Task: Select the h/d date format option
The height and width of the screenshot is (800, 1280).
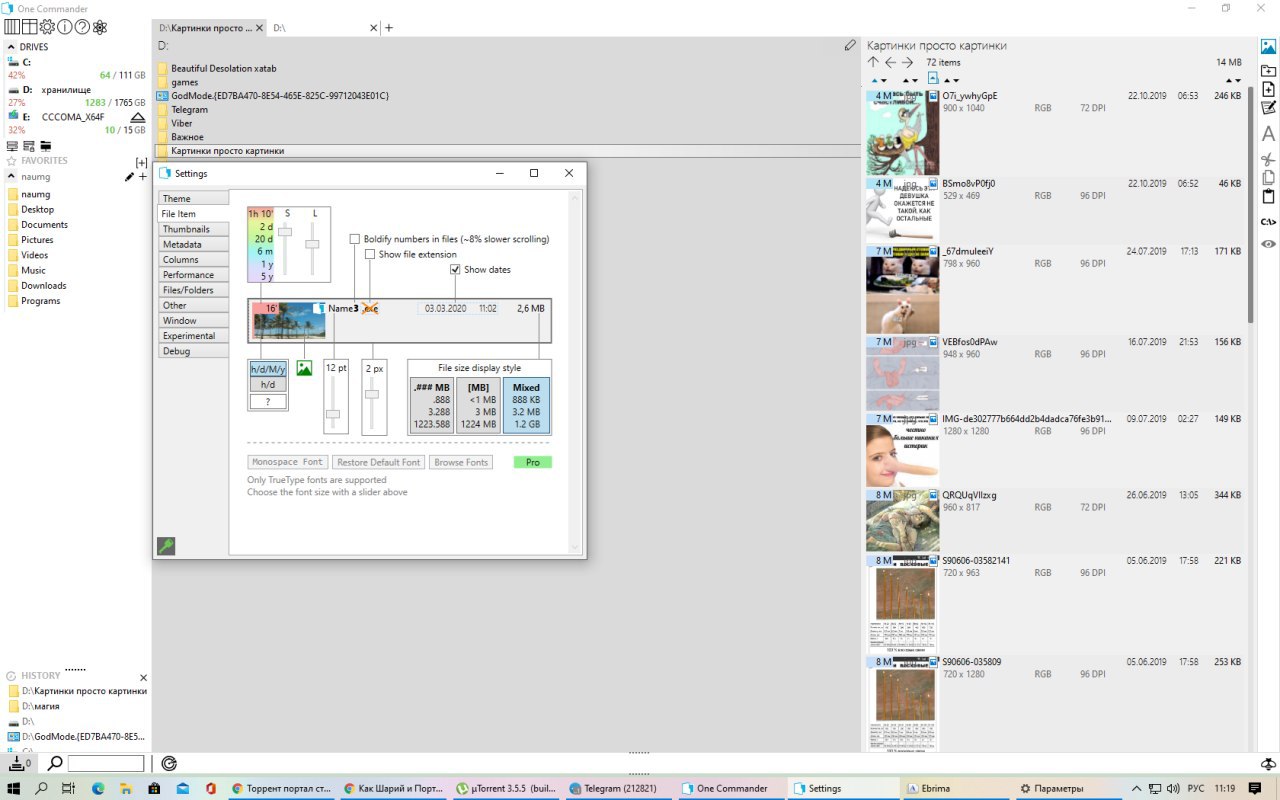Action: [268, 384]
